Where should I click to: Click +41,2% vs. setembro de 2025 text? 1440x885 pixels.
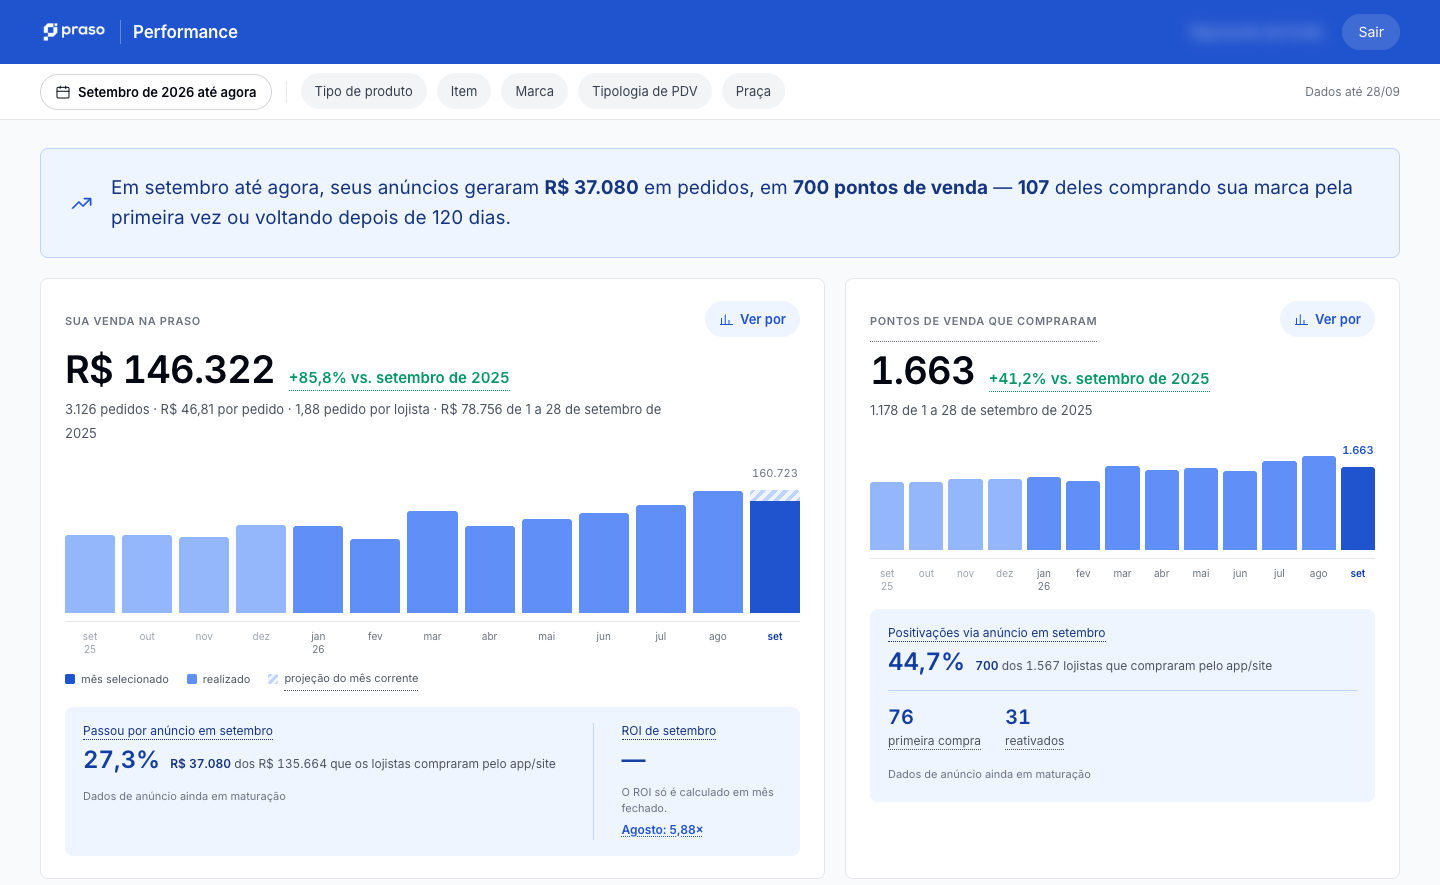point(1099,379)
